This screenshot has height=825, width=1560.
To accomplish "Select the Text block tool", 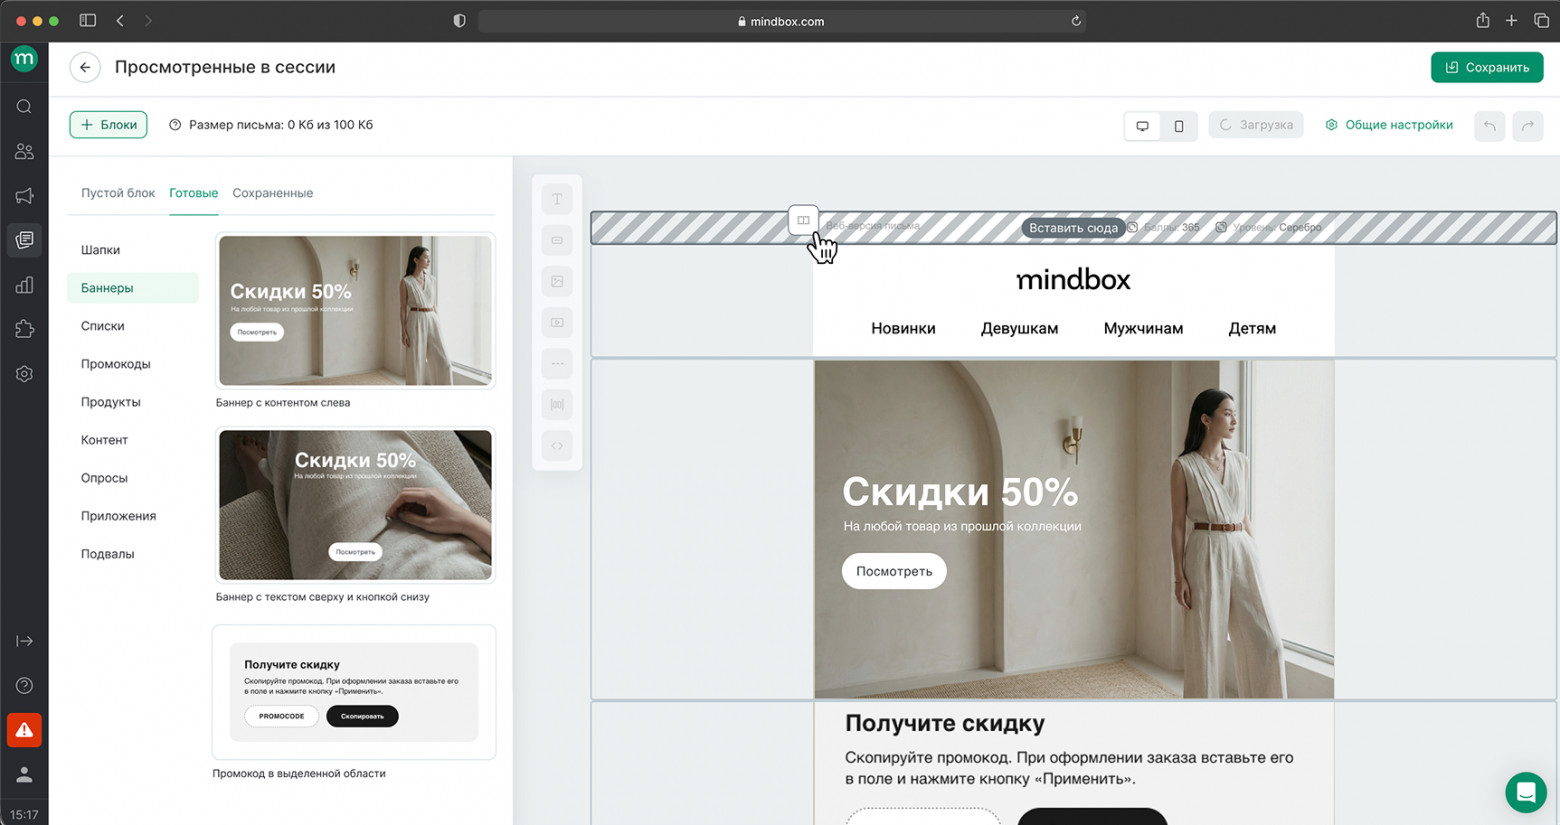I will click(557, 199).
